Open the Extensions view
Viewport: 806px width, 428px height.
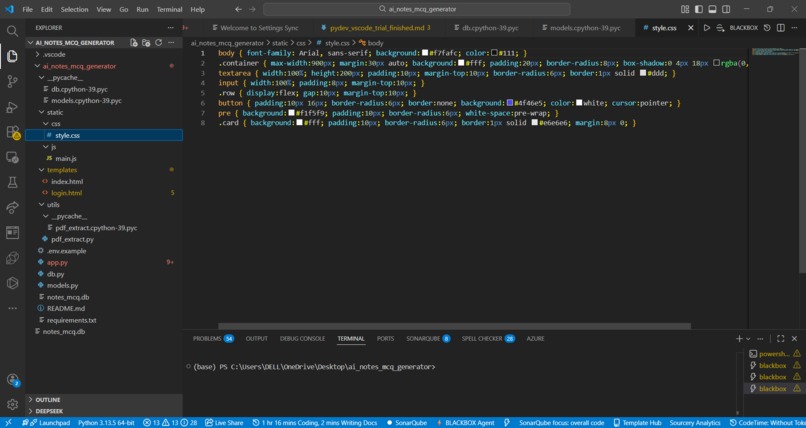(x=12, y=132)
